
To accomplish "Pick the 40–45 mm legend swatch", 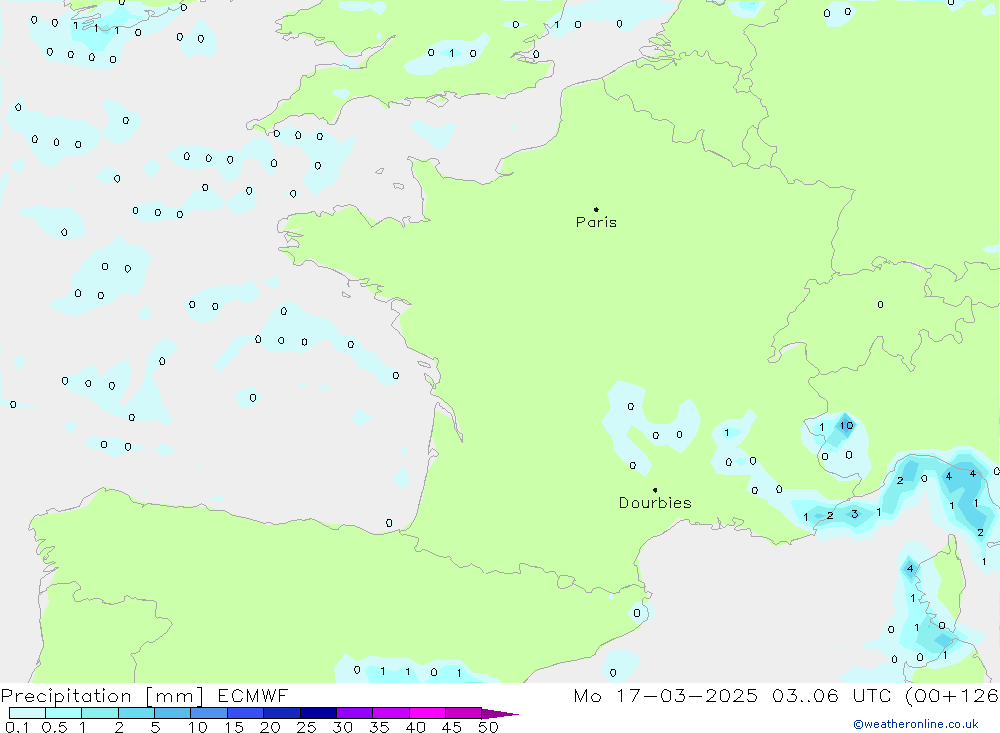I will [x=427, y=713].
